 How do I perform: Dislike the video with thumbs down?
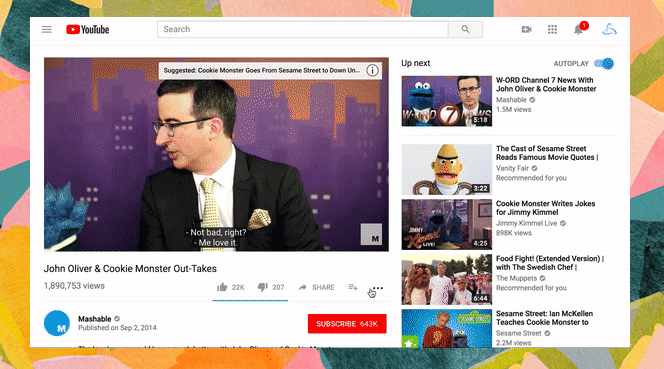263,287
